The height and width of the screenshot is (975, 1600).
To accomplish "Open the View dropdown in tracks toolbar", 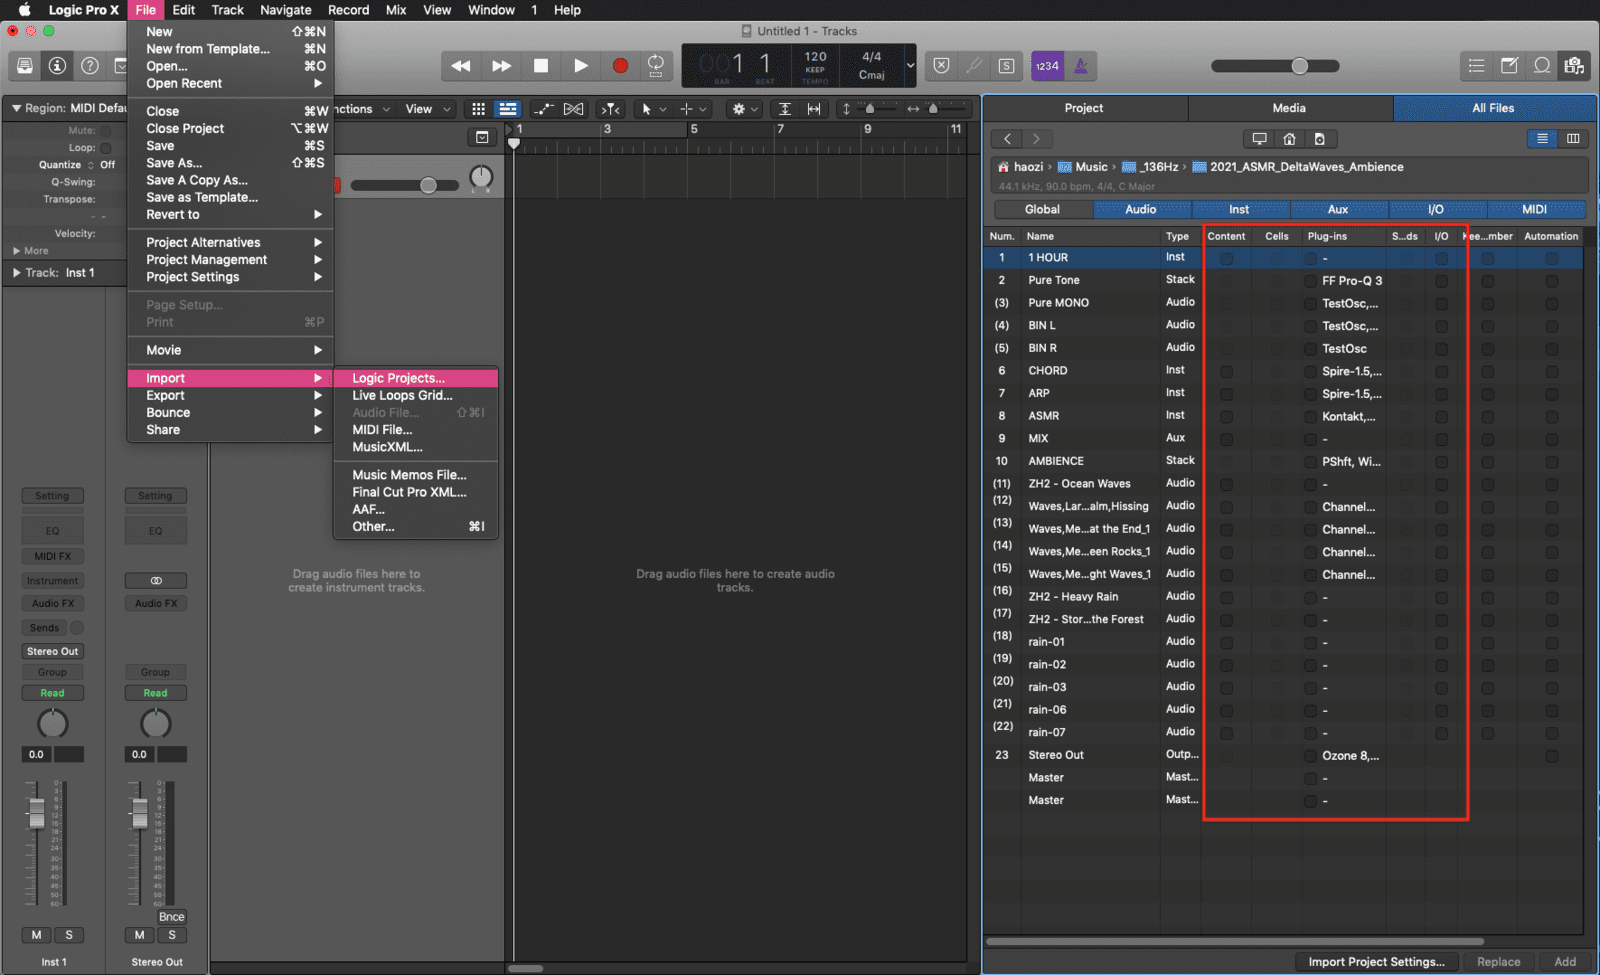I will (x=427, y=109).
